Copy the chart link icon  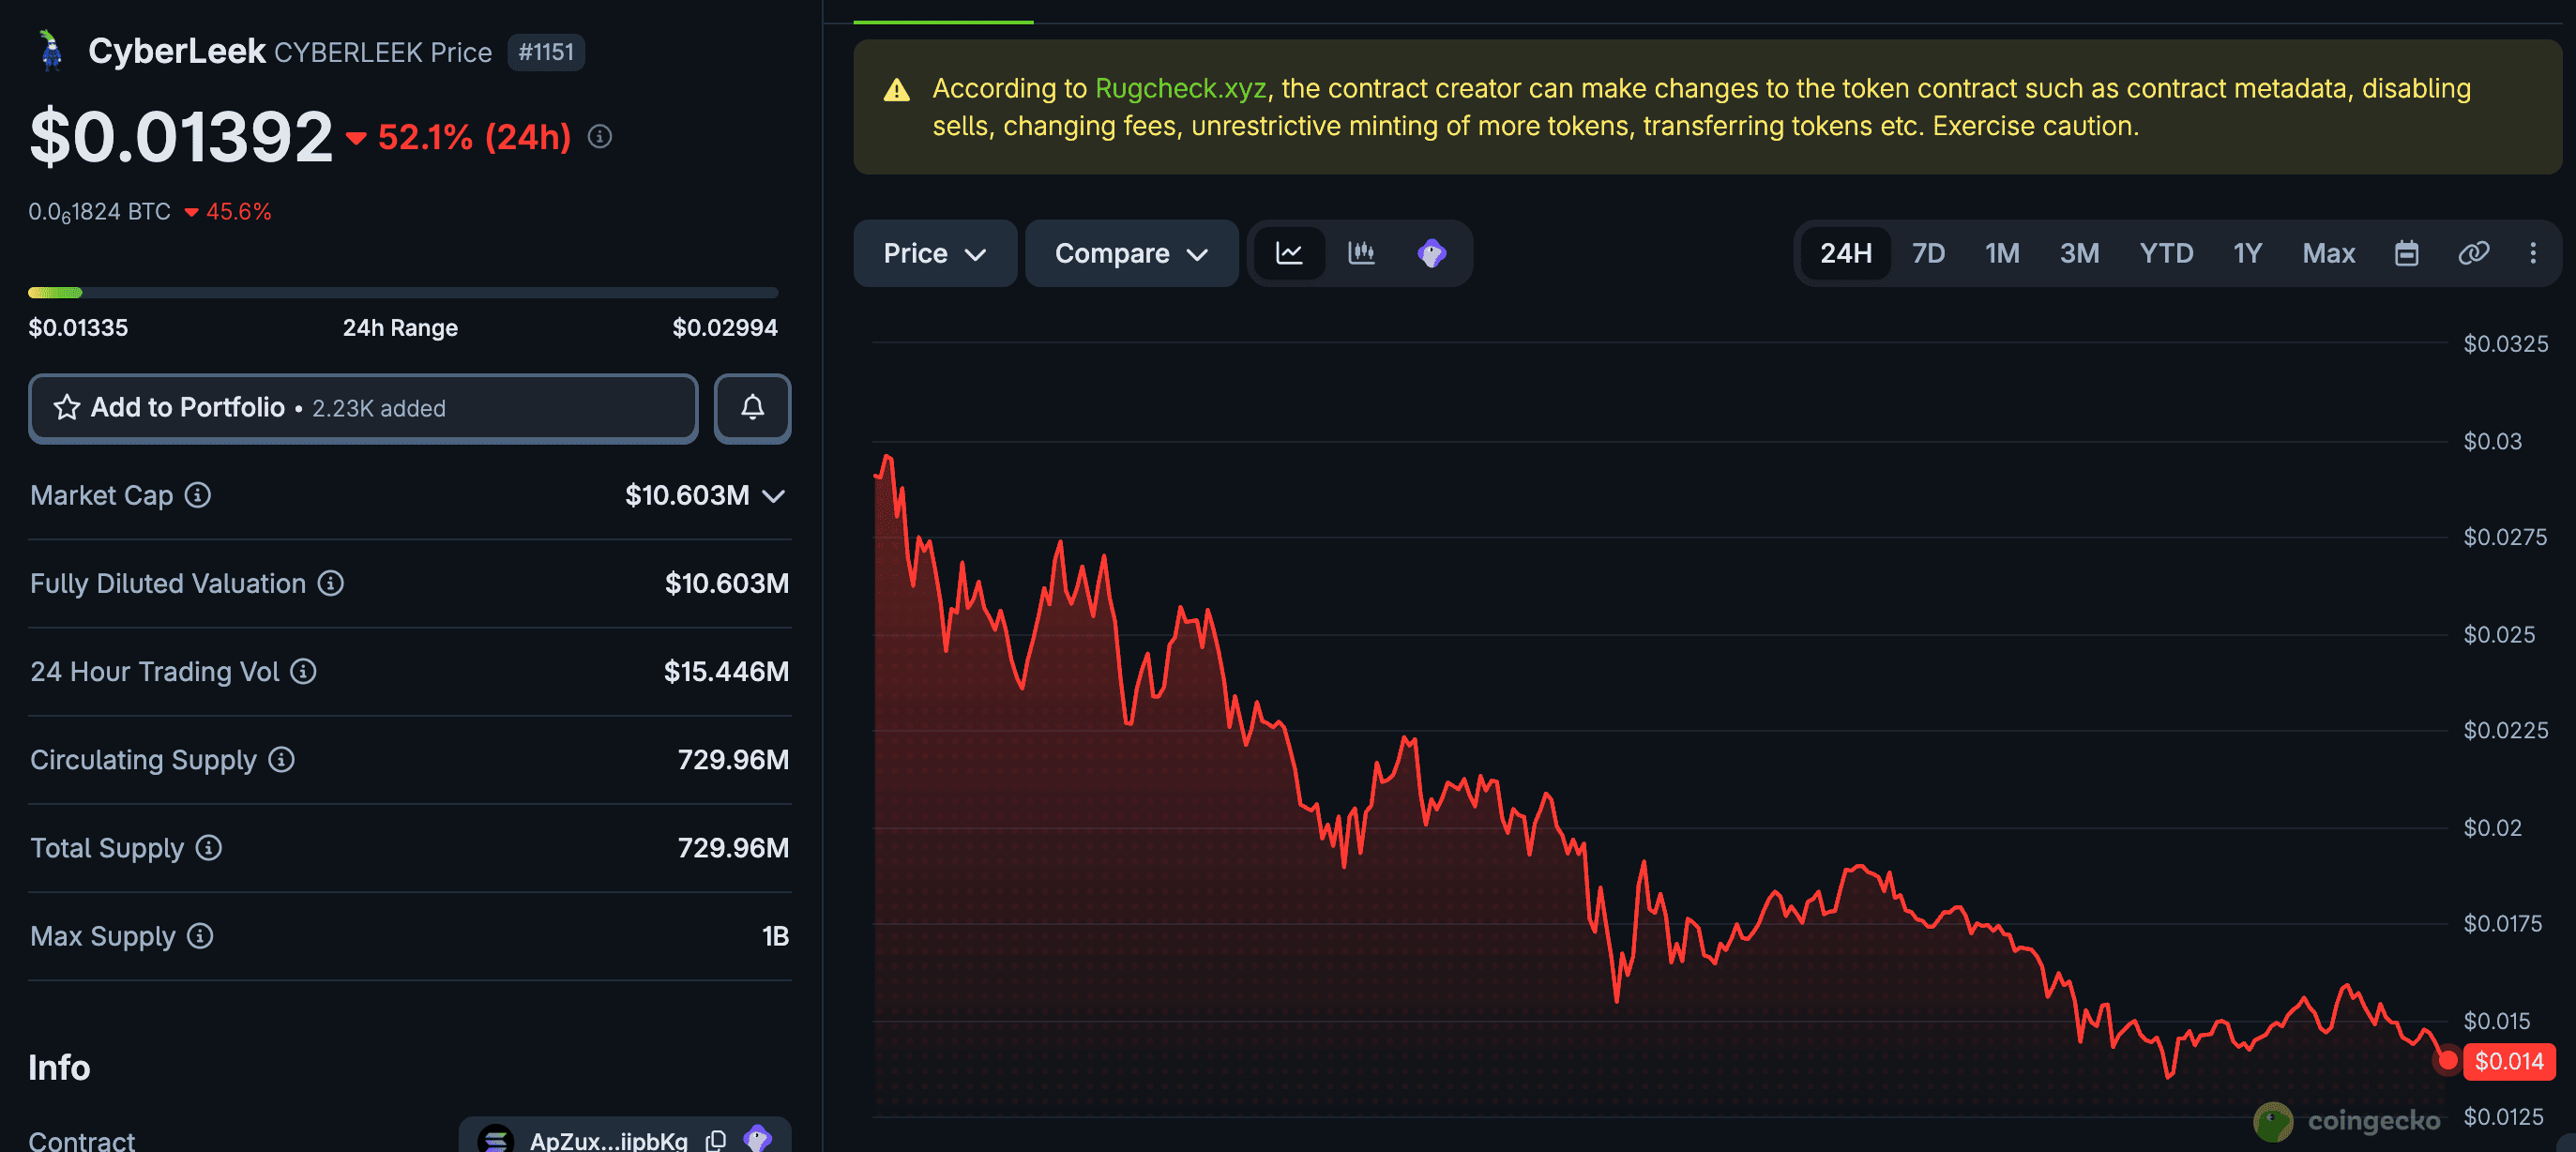pos(2474,253)
